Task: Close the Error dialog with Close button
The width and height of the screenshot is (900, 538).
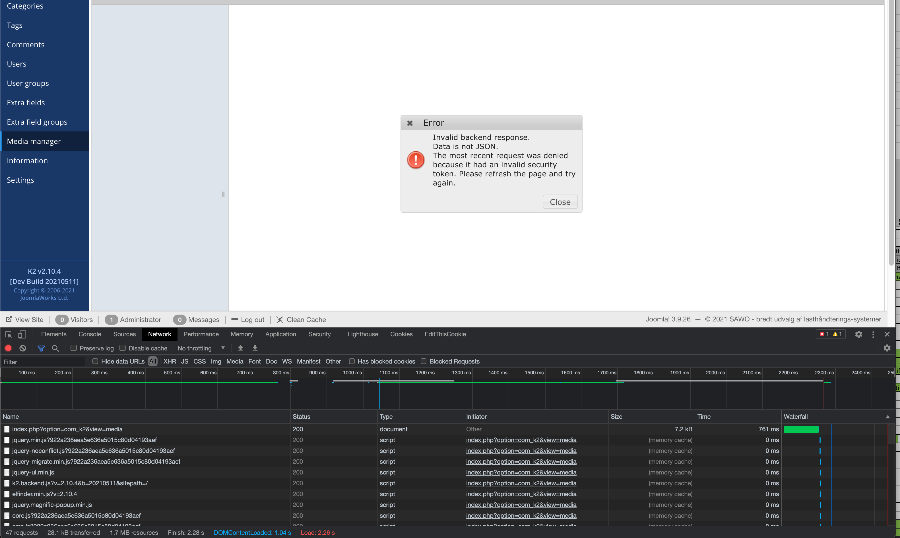Action: tap(560, 202)
